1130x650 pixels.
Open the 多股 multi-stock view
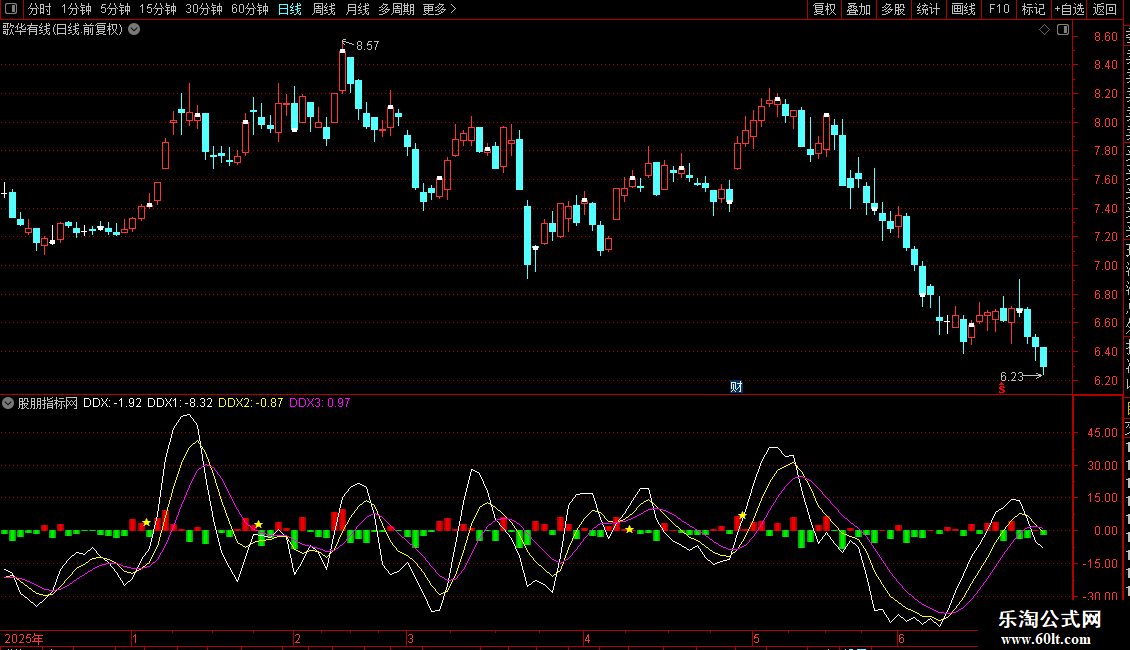(893, 9)
